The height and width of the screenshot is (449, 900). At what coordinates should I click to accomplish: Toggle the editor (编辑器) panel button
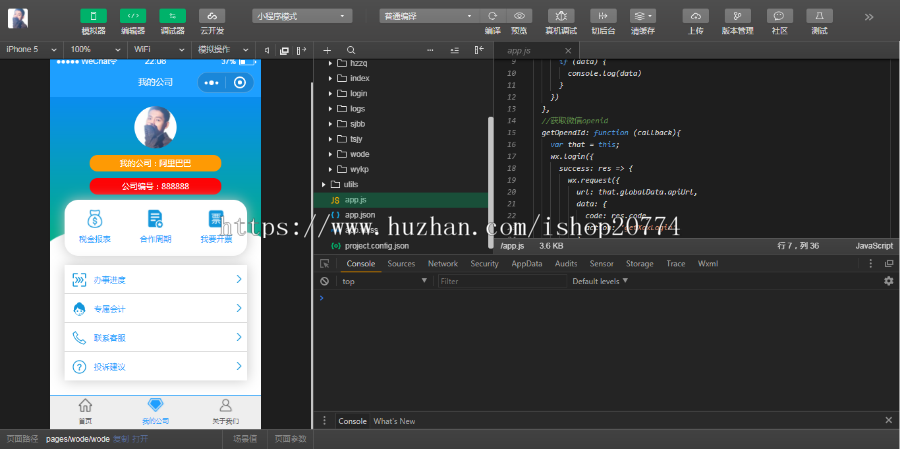tap(133, 16)
